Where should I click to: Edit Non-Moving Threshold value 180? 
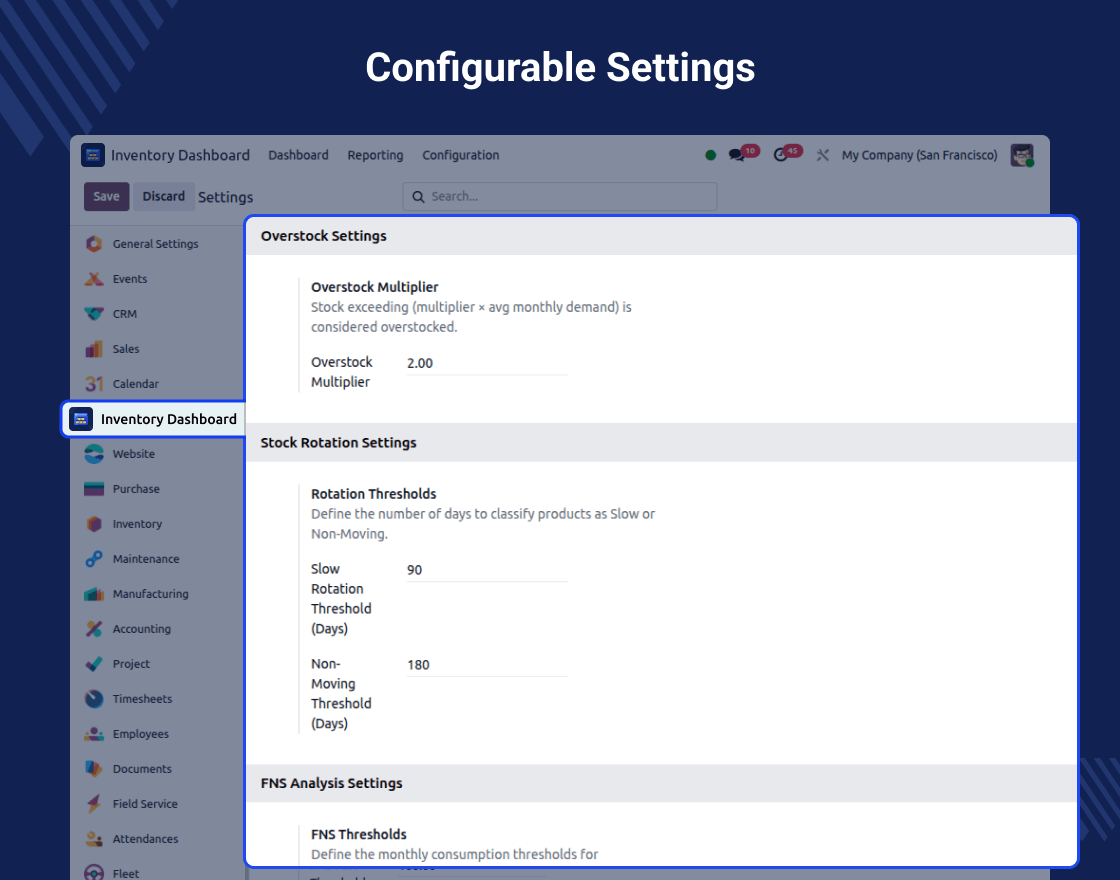pyautogui.click(x=487, y=665)
